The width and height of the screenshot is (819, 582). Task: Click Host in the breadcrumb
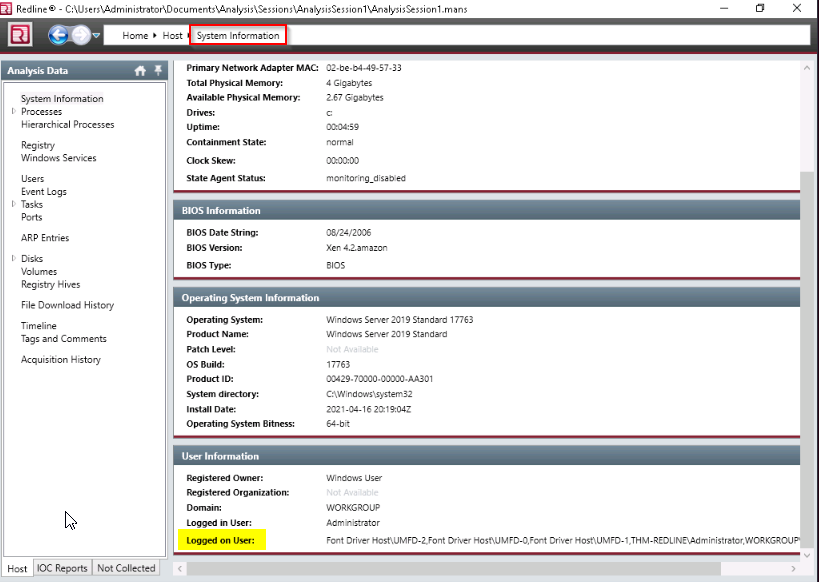tap(172, 36)
